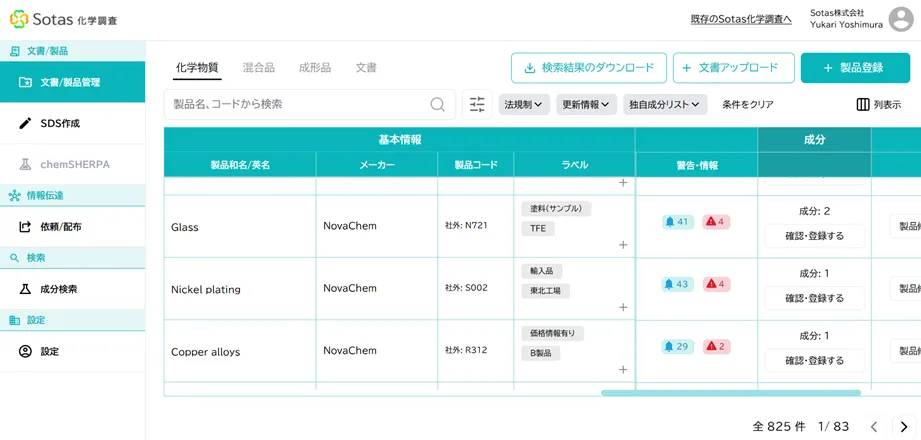Click the 成分 column group header
Screen dimensions: 921x440
pos(814,140)
